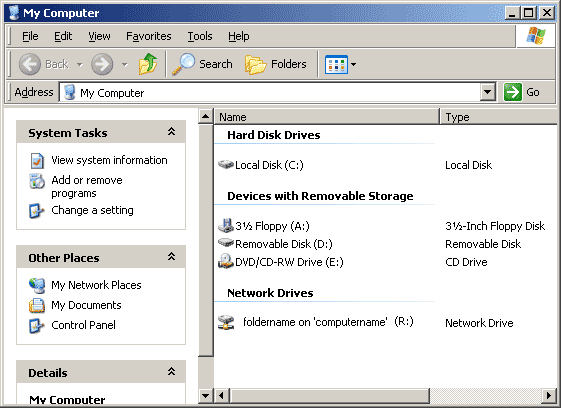Select Removable Disk (D:) icon
Image resolution: width=561 pixels, height=408 pixels.
pyautogui.click(x=225, y=243)
